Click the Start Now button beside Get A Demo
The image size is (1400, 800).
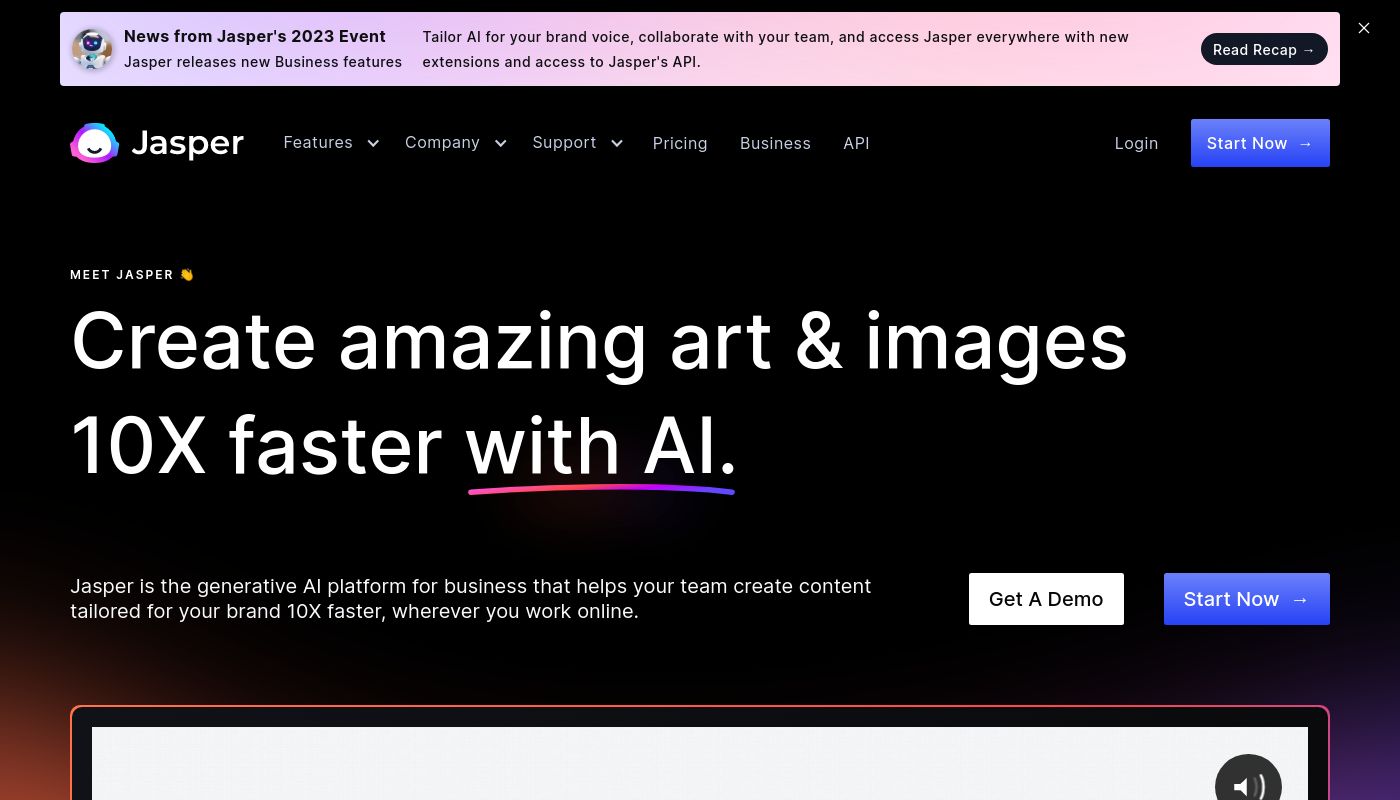coord(1247,599)
